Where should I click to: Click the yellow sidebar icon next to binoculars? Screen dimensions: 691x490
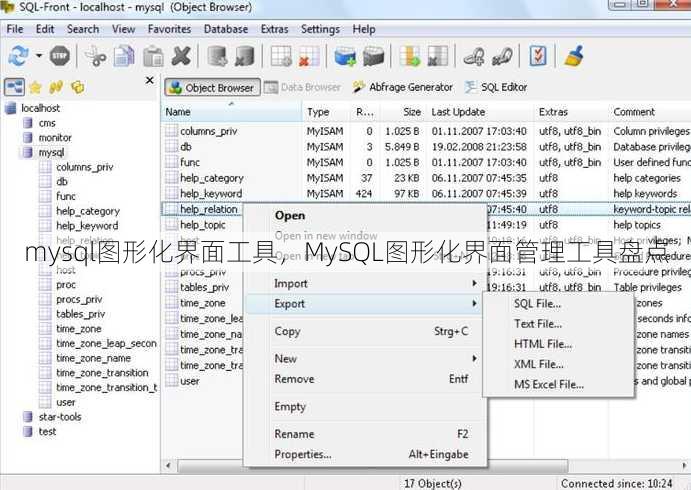point(78,87)
